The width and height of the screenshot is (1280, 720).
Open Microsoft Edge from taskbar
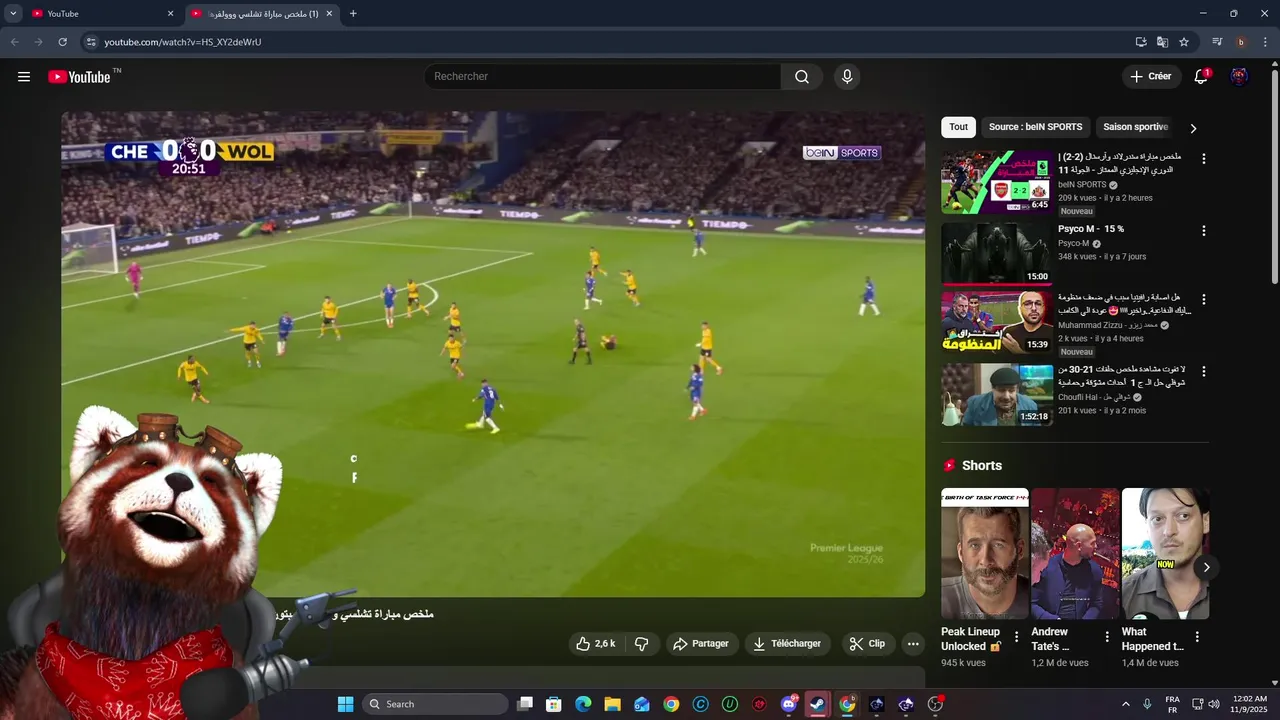pyautogui.click(x=583, y=704)
